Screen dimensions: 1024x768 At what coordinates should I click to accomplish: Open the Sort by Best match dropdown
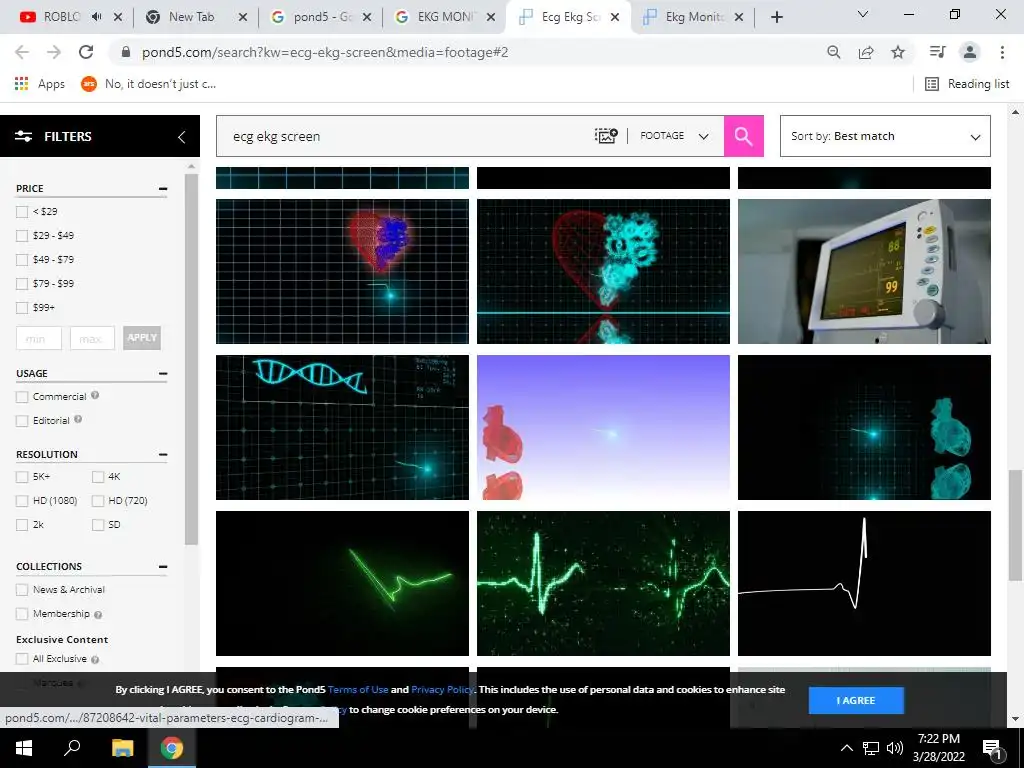885,136
